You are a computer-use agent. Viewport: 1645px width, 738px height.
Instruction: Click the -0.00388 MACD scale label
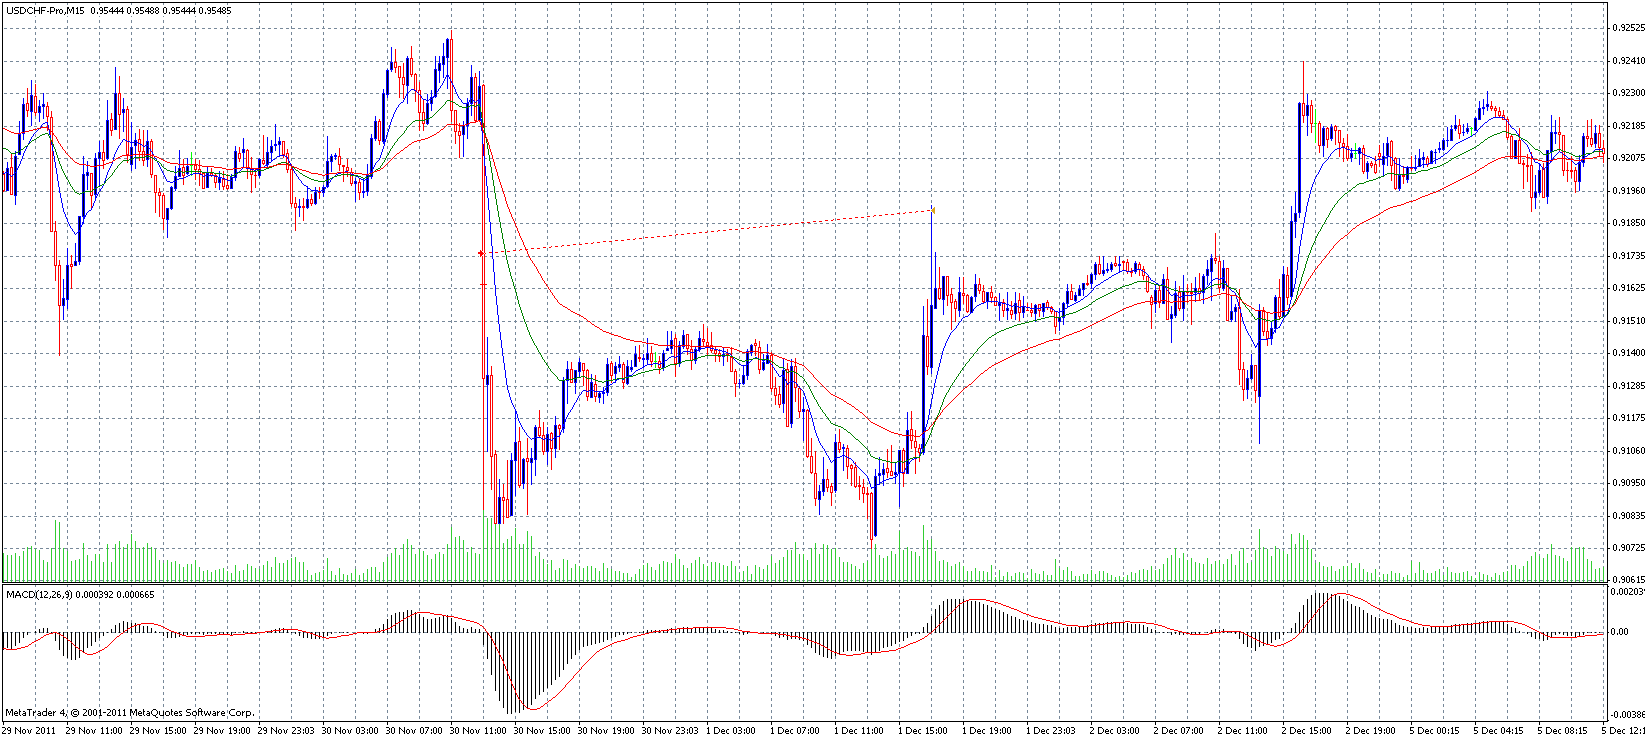click(x=1629, y=714)
